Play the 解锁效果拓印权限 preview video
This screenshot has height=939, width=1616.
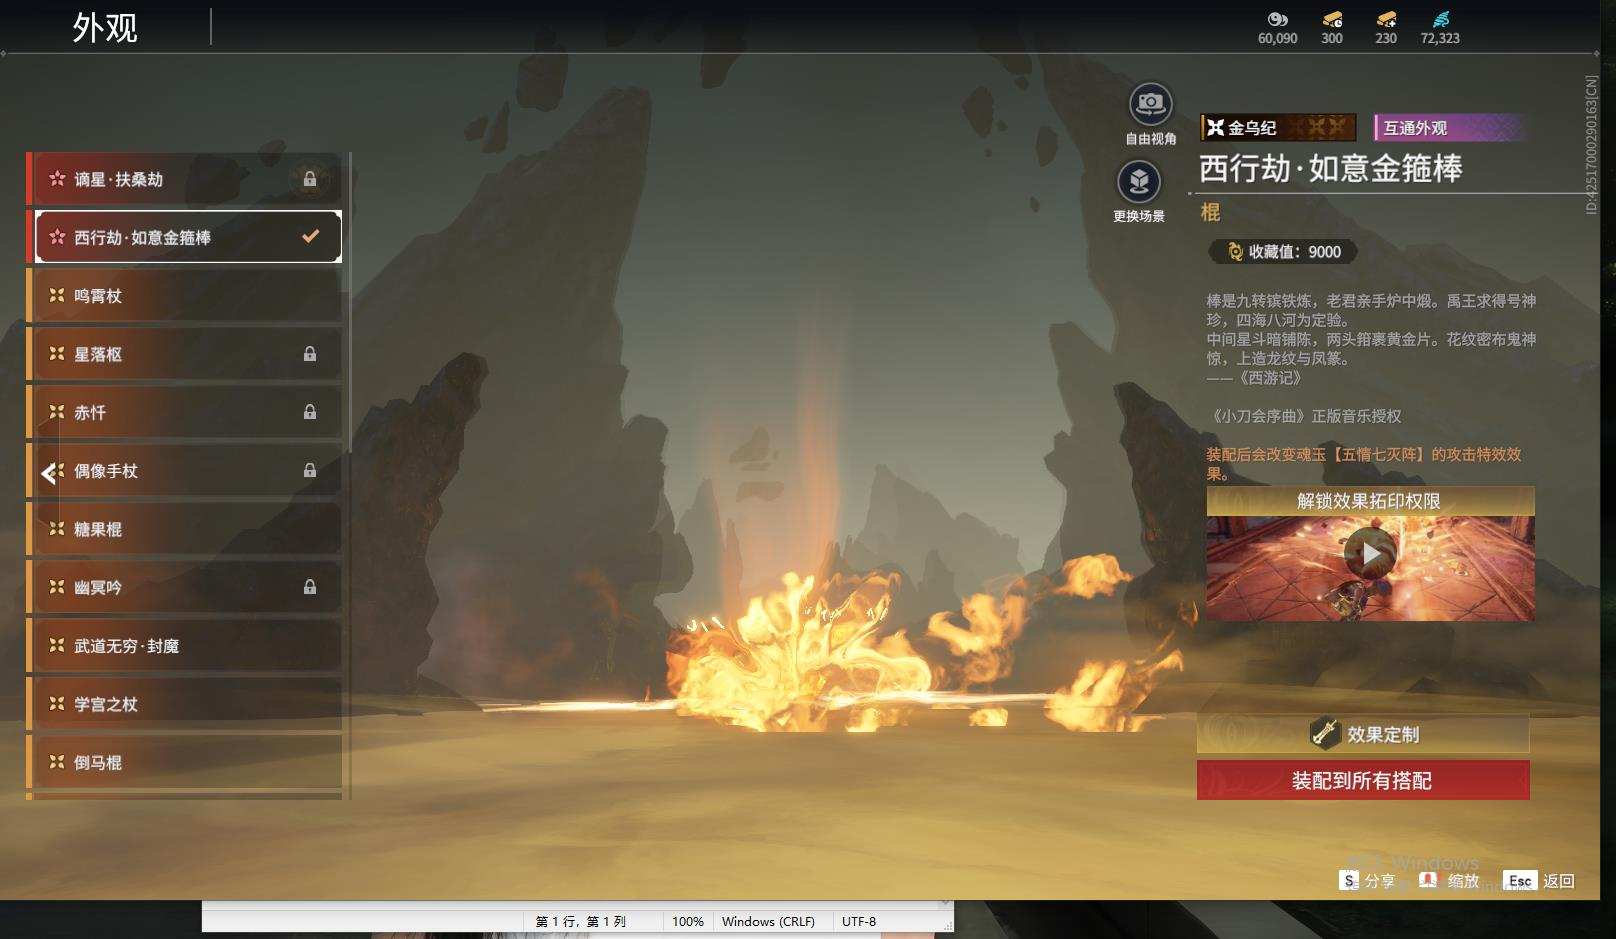tap(1369, 553)
